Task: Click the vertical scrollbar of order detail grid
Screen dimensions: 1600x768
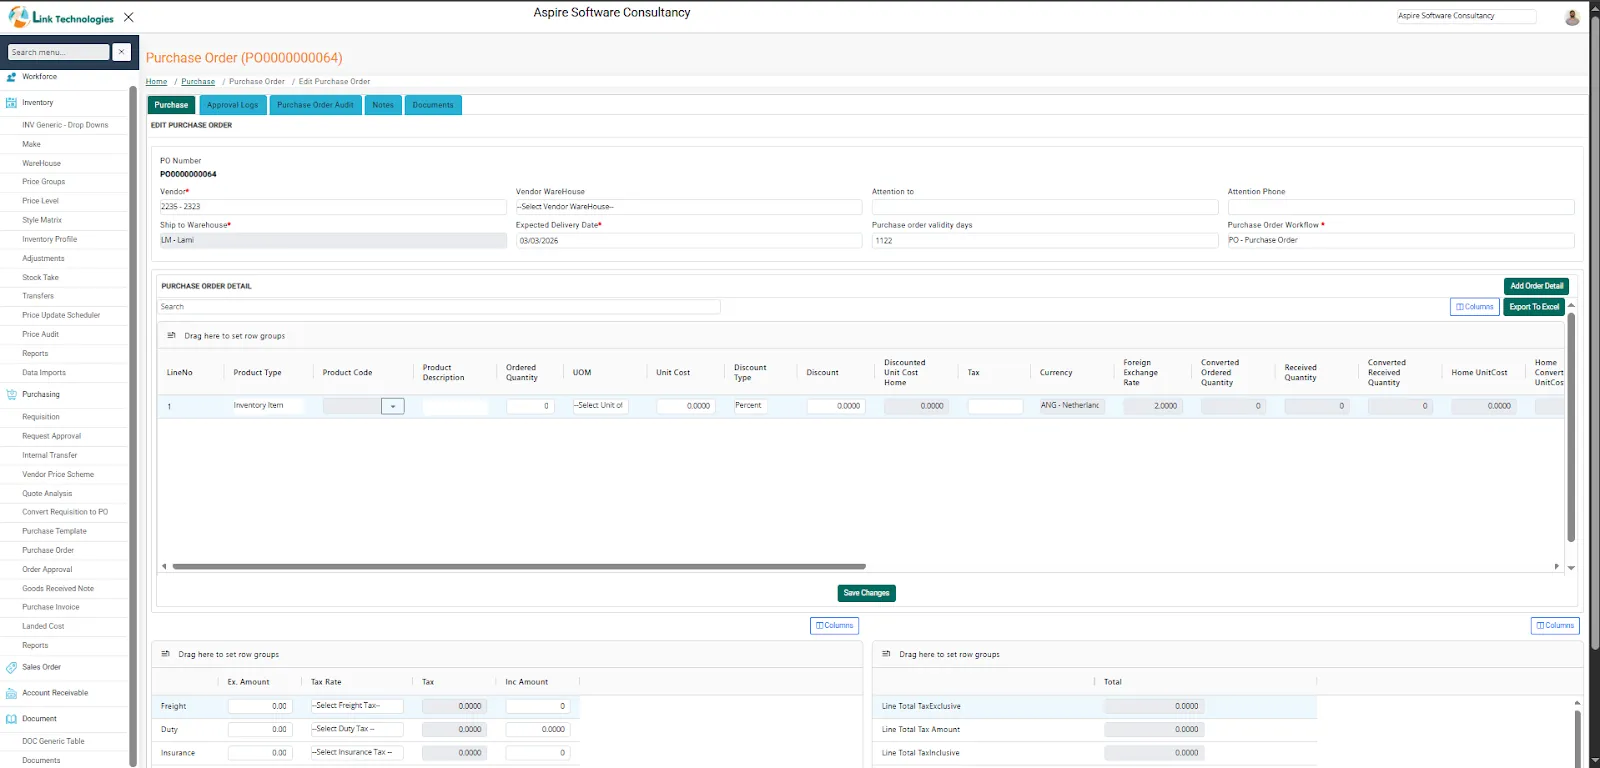Action: (1571, 427)
